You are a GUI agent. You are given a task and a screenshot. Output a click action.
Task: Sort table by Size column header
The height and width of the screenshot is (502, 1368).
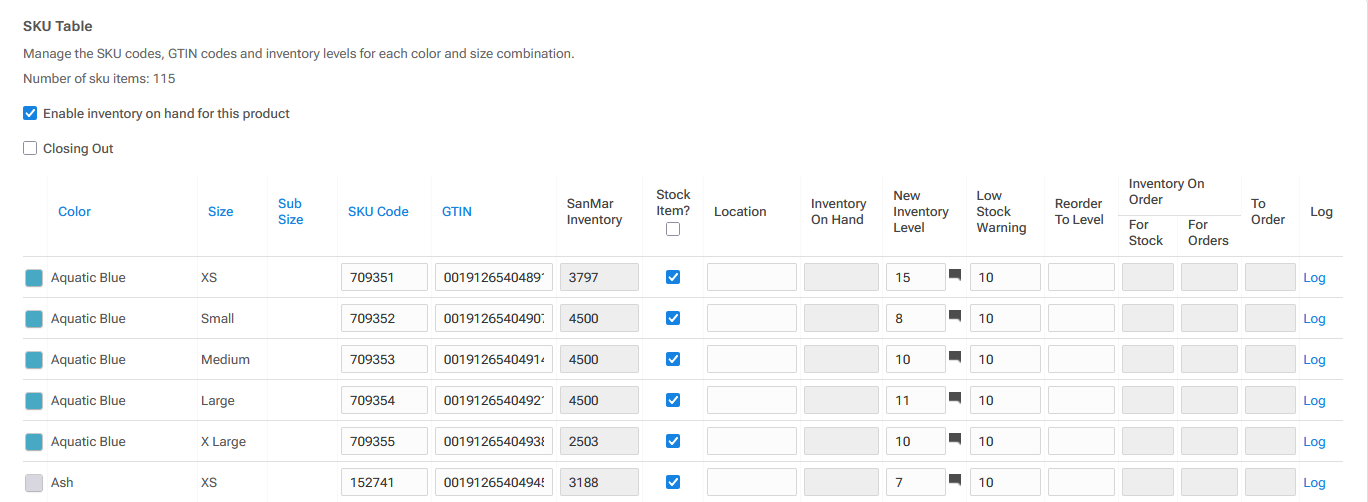[220, 212]
